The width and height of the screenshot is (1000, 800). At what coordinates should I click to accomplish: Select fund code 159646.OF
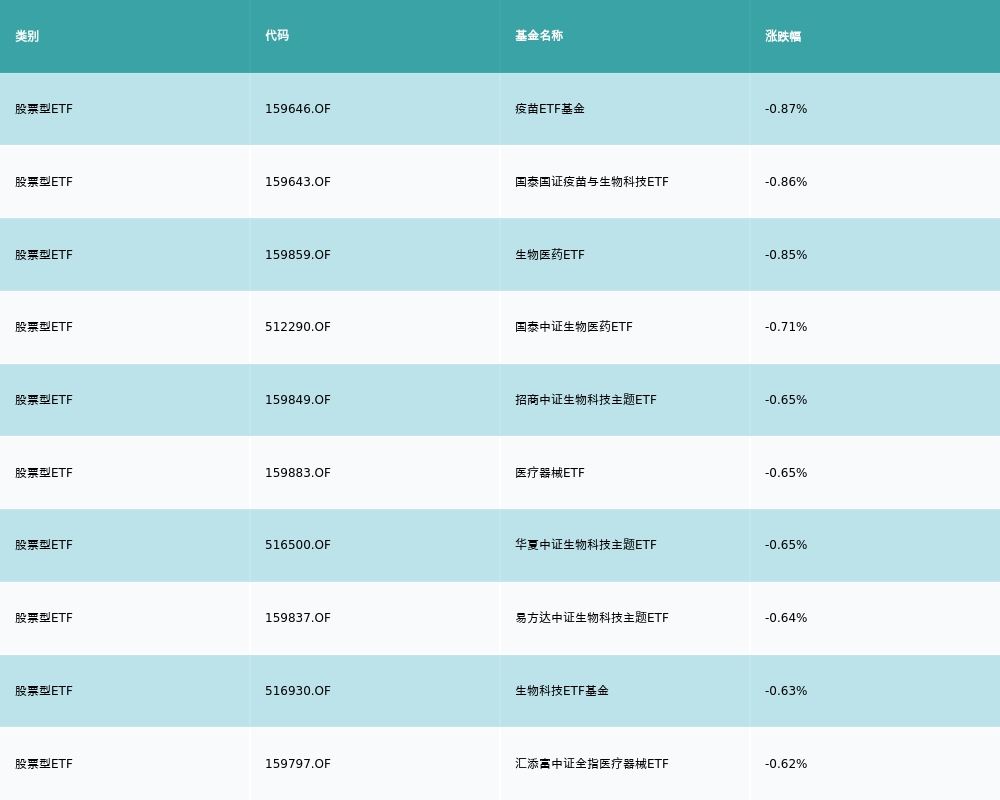point(298,109)
